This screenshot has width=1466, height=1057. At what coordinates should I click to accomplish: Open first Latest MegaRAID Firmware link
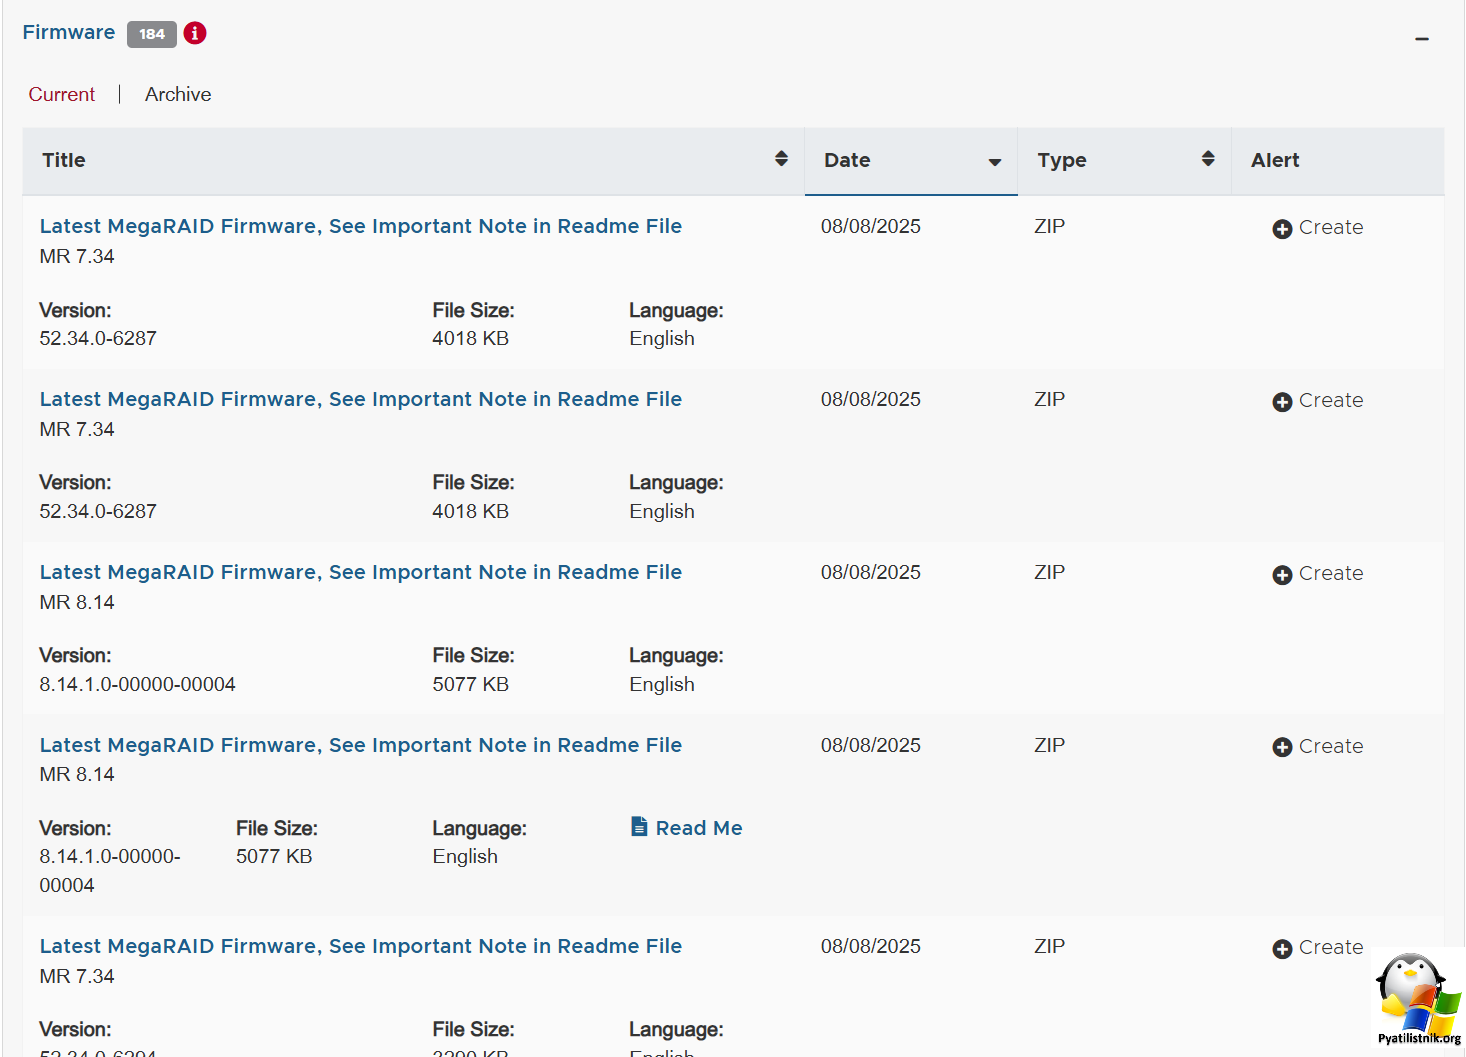point(360,226)
